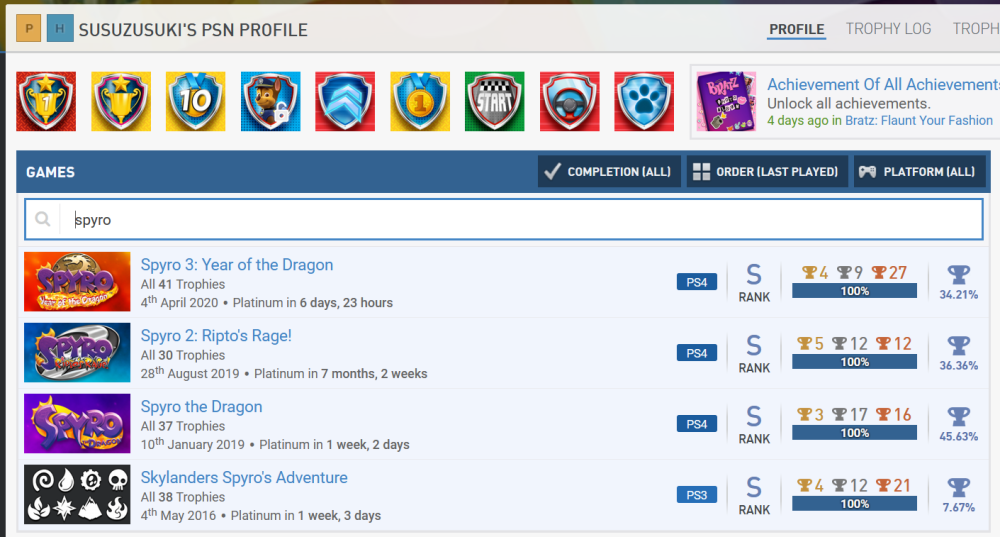This screenshot has height=537, width=1000.
Task: Click the number 10 shield trophy icon
Action: pos(196,101)
